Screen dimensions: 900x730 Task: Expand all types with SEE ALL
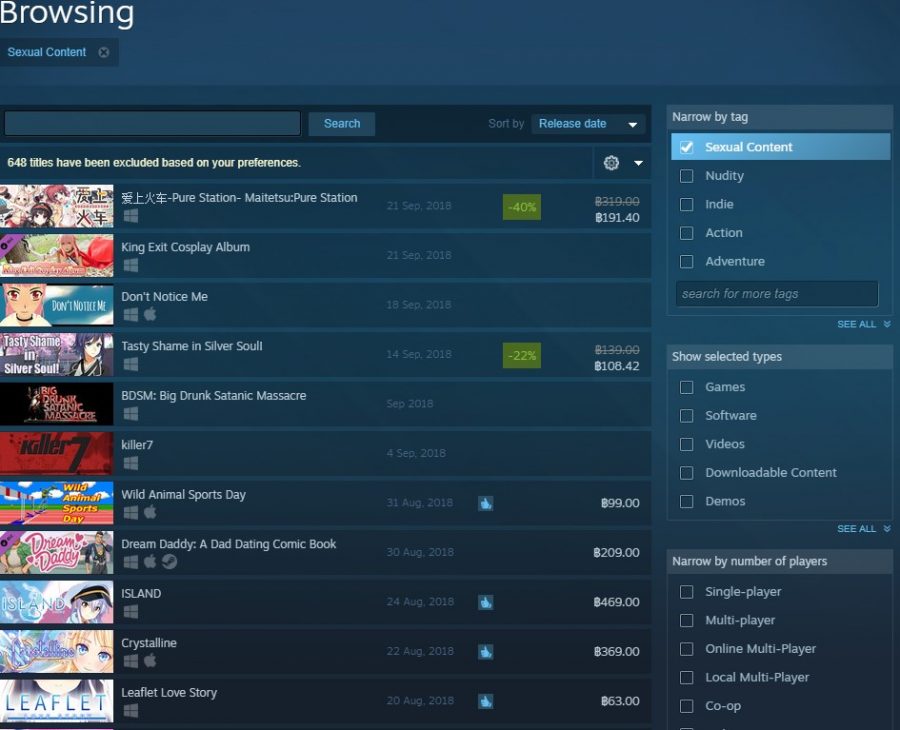[x=863, y=528]
